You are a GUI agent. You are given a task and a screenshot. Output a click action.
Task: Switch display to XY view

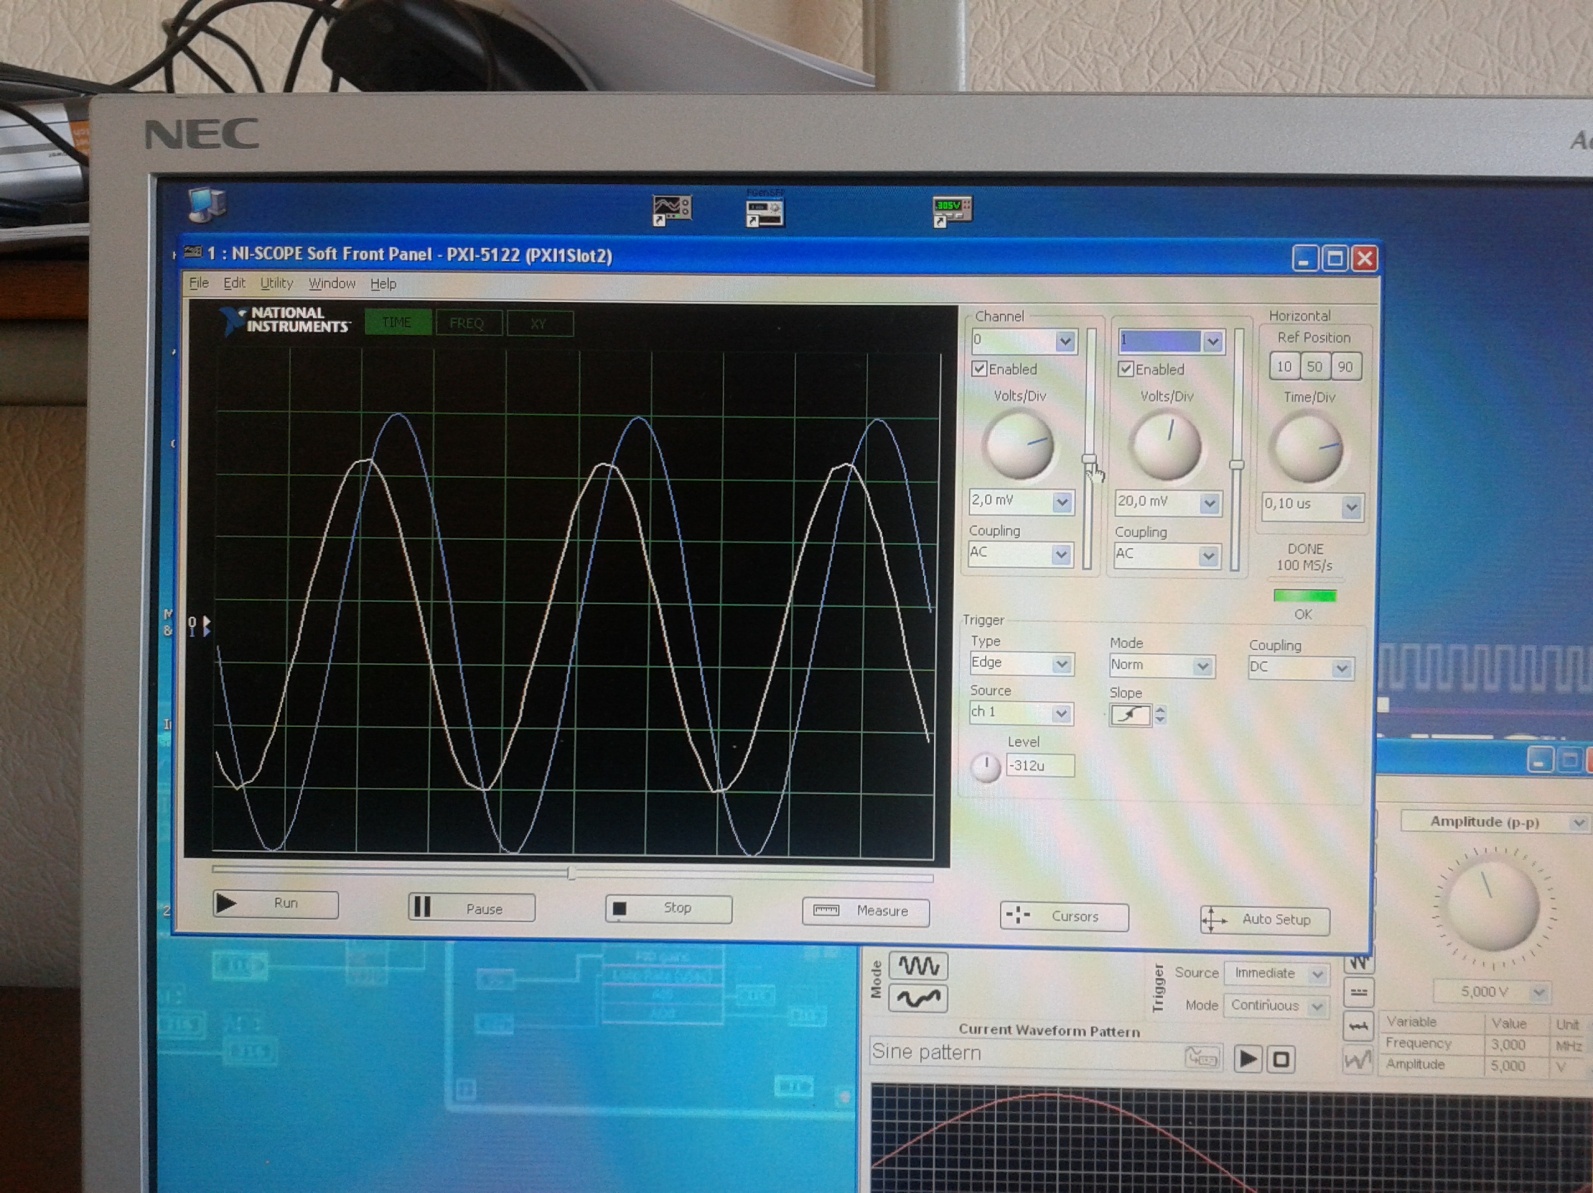click(x=539, y=324)
